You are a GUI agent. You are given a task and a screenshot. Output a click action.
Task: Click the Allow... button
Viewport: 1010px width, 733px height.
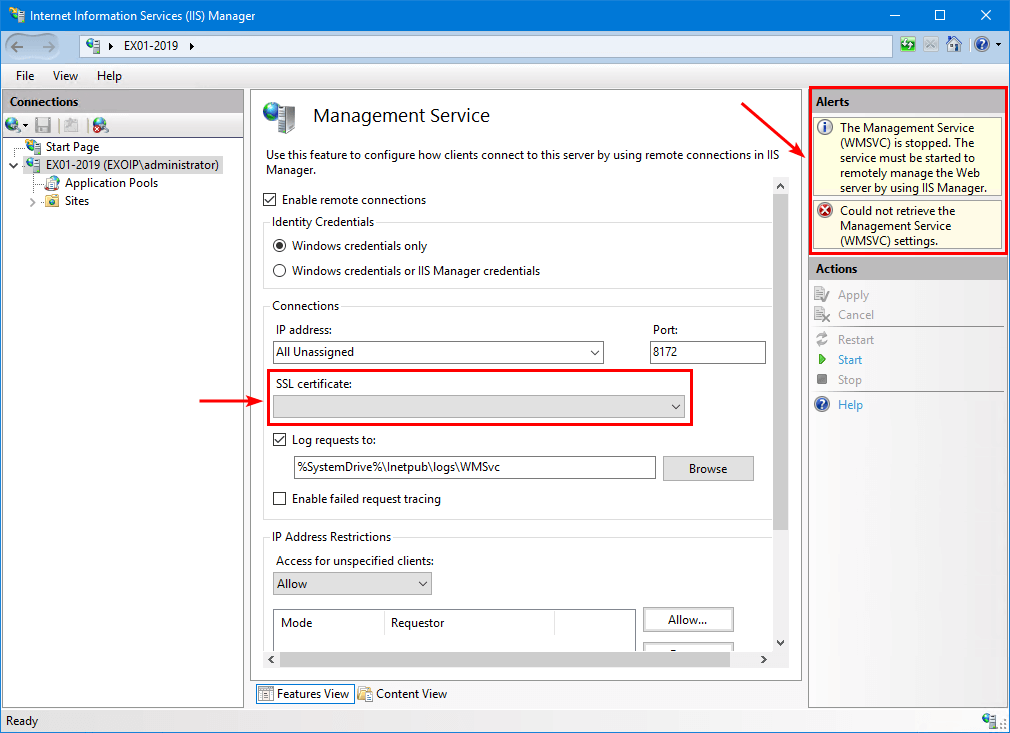[687, 620]
